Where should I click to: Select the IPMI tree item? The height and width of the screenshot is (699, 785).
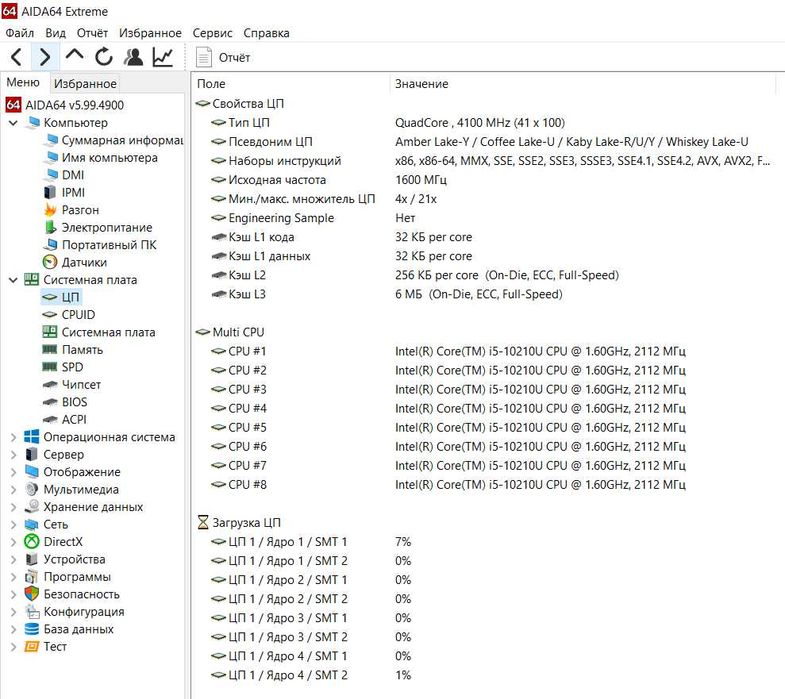coord(64,193)
